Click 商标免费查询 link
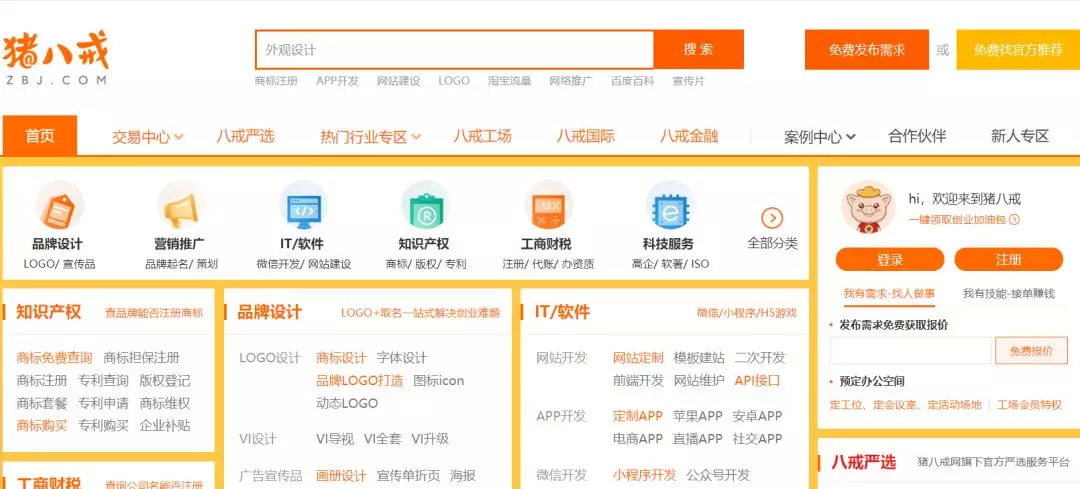This screenshot has height=489, width=1080. tap(54, 357)
